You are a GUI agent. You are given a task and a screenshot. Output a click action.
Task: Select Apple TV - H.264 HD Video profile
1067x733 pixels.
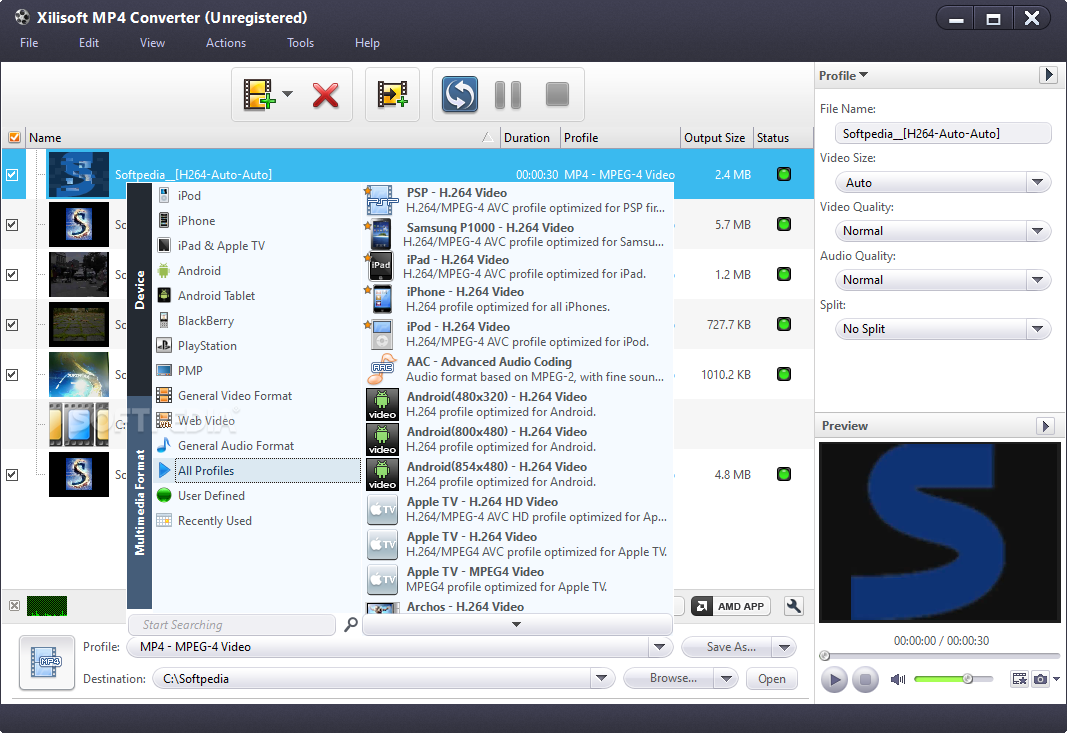[x=517, y=509]
